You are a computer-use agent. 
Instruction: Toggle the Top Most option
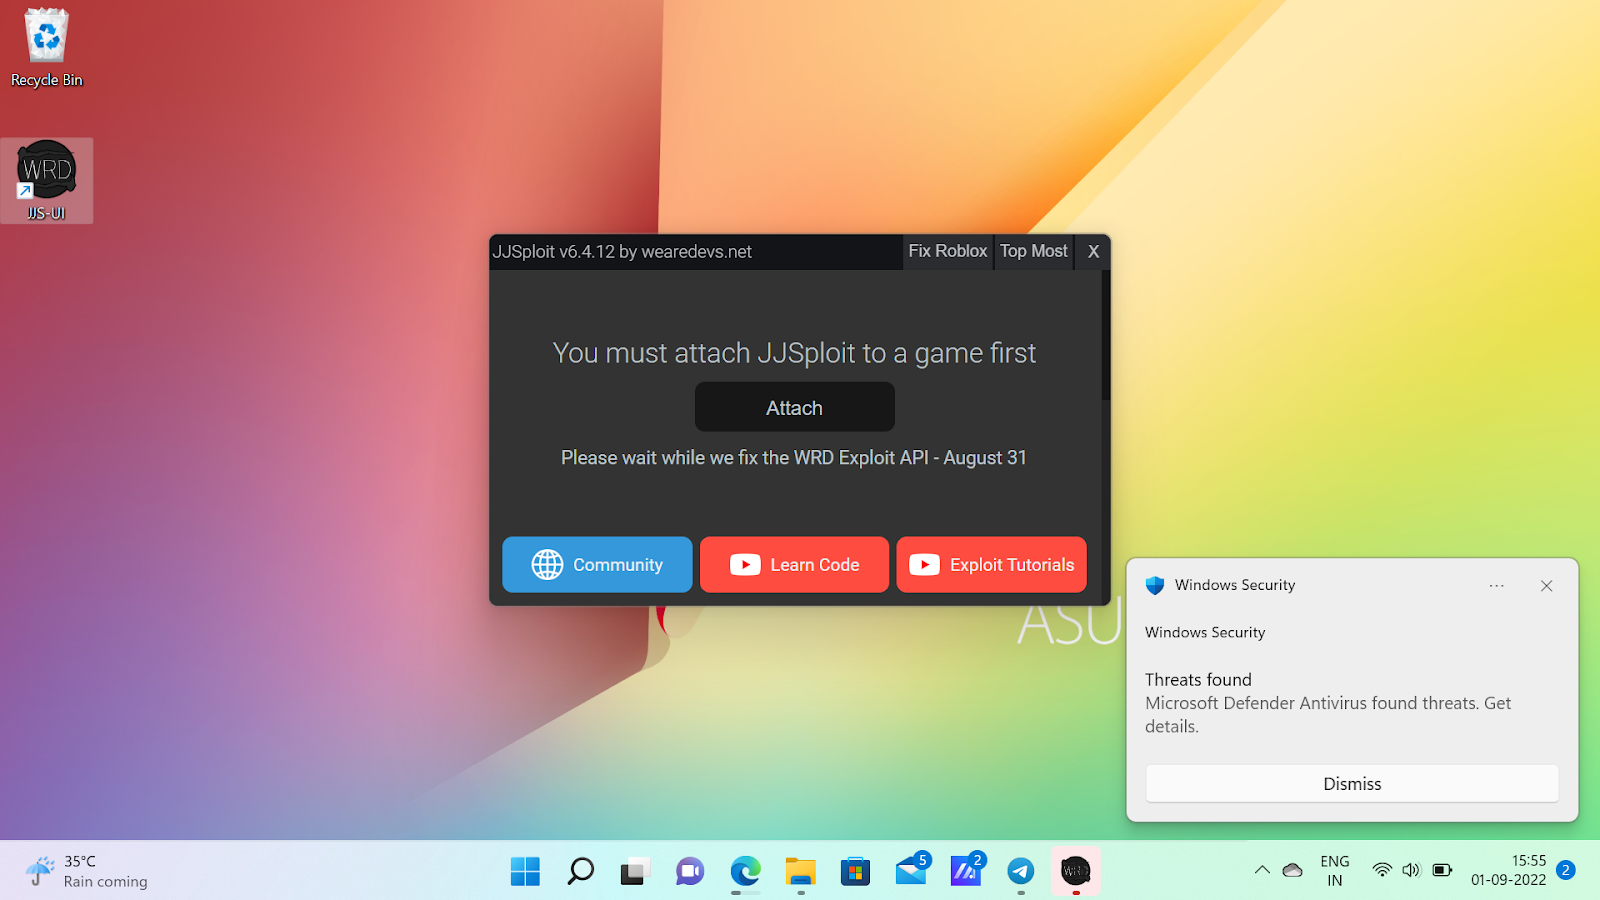pos(1034,251)
